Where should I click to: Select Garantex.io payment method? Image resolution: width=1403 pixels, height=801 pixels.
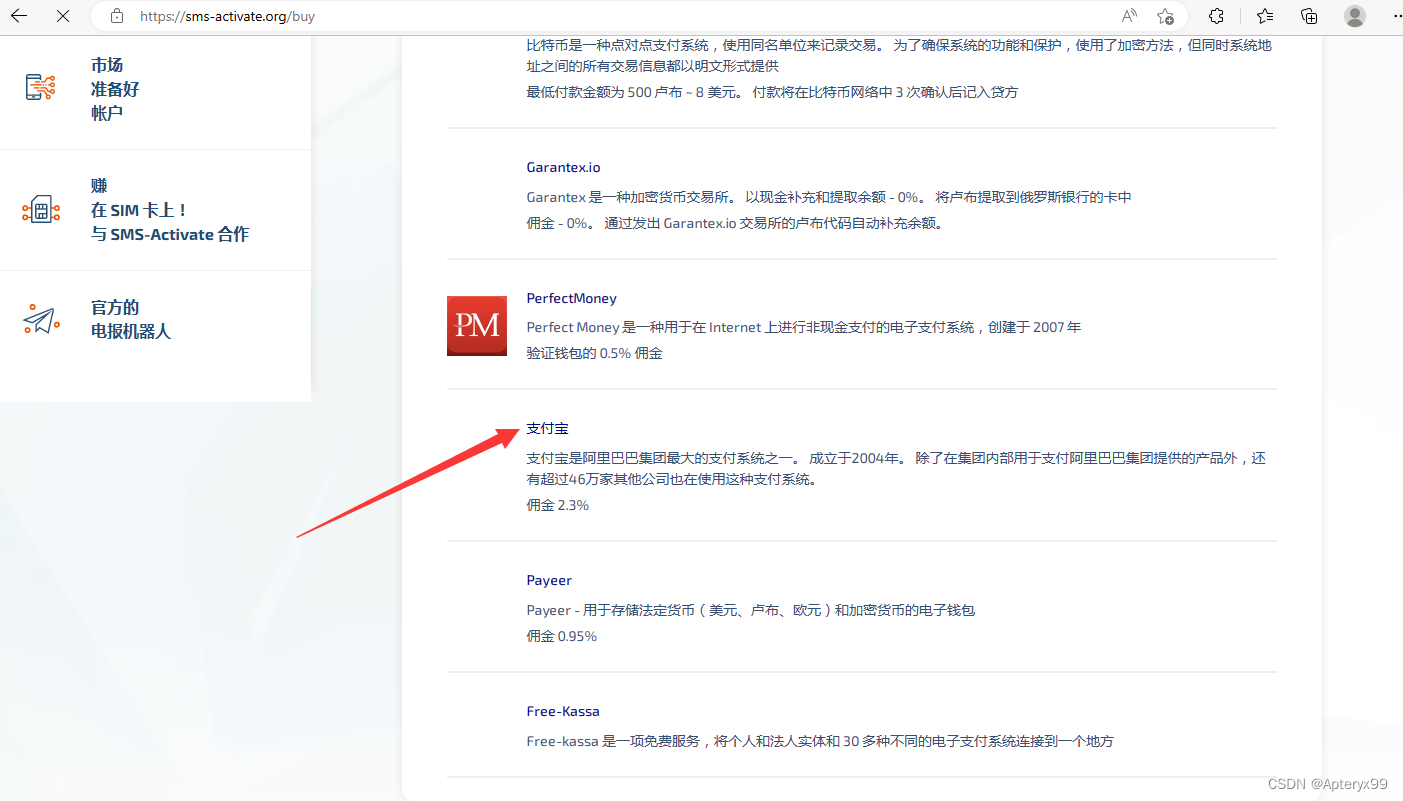(563, 167)
